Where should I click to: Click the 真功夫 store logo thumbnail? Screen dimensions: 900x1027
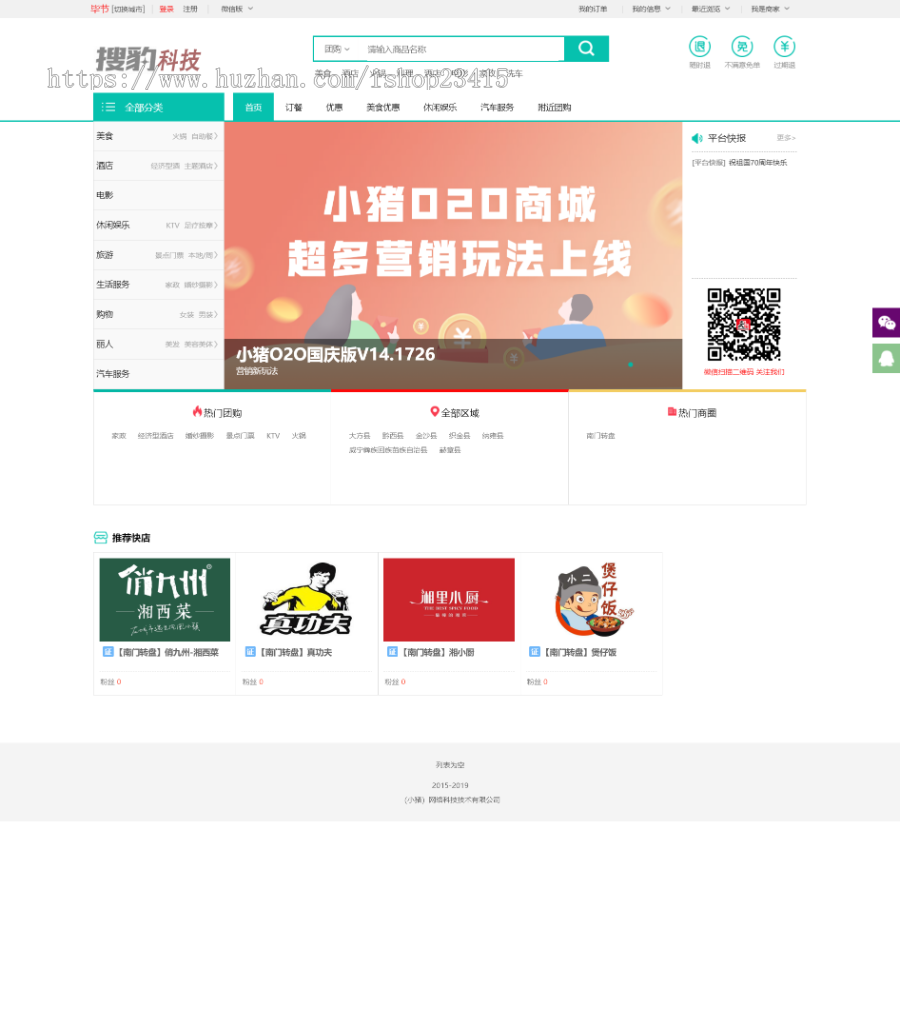coord(305,599)
